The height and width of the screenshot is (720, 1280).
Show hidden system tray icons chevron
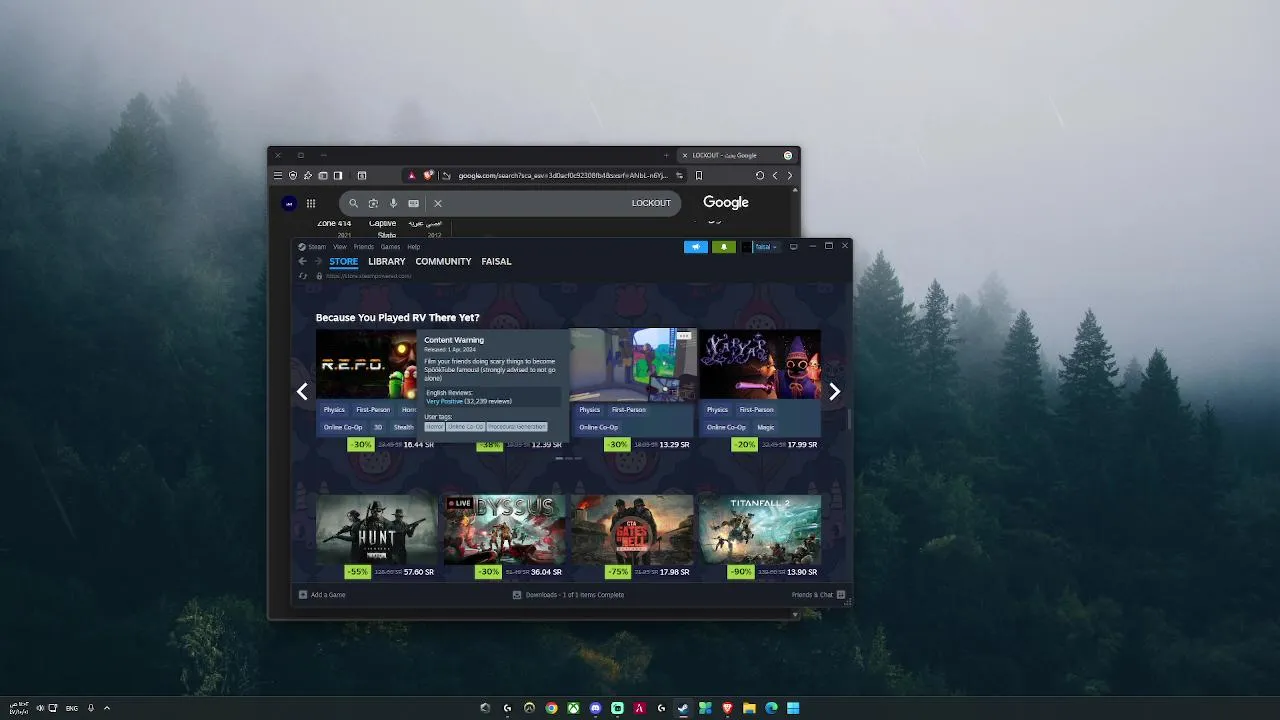(x=106, y=708)
